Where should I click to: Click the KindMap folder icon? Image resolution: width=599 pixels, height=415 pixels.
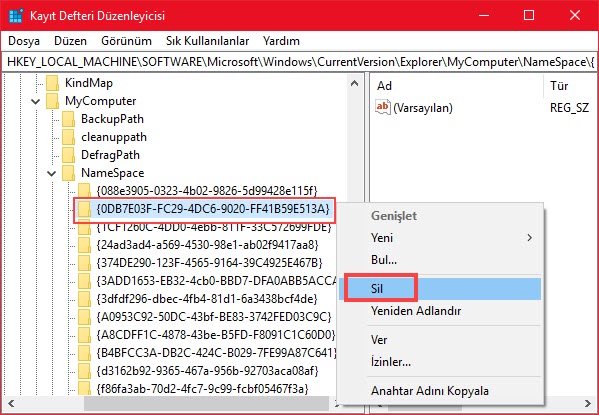click(x=52, y=83)
